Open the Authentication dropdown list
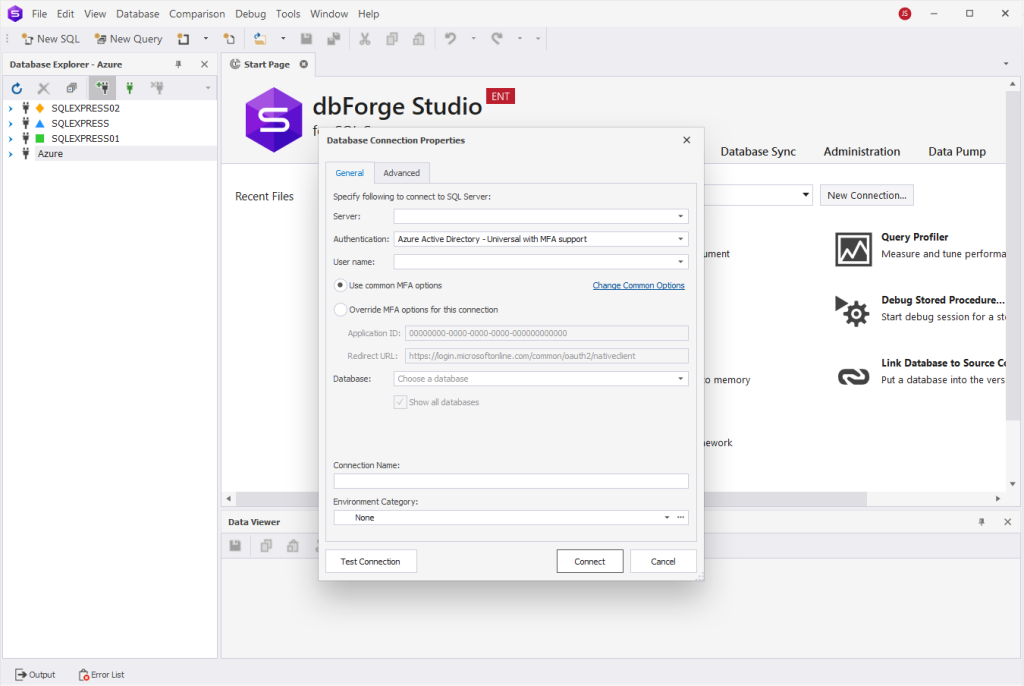The width and height of the screenshot is (1024, 686). [x=680, y=239]
